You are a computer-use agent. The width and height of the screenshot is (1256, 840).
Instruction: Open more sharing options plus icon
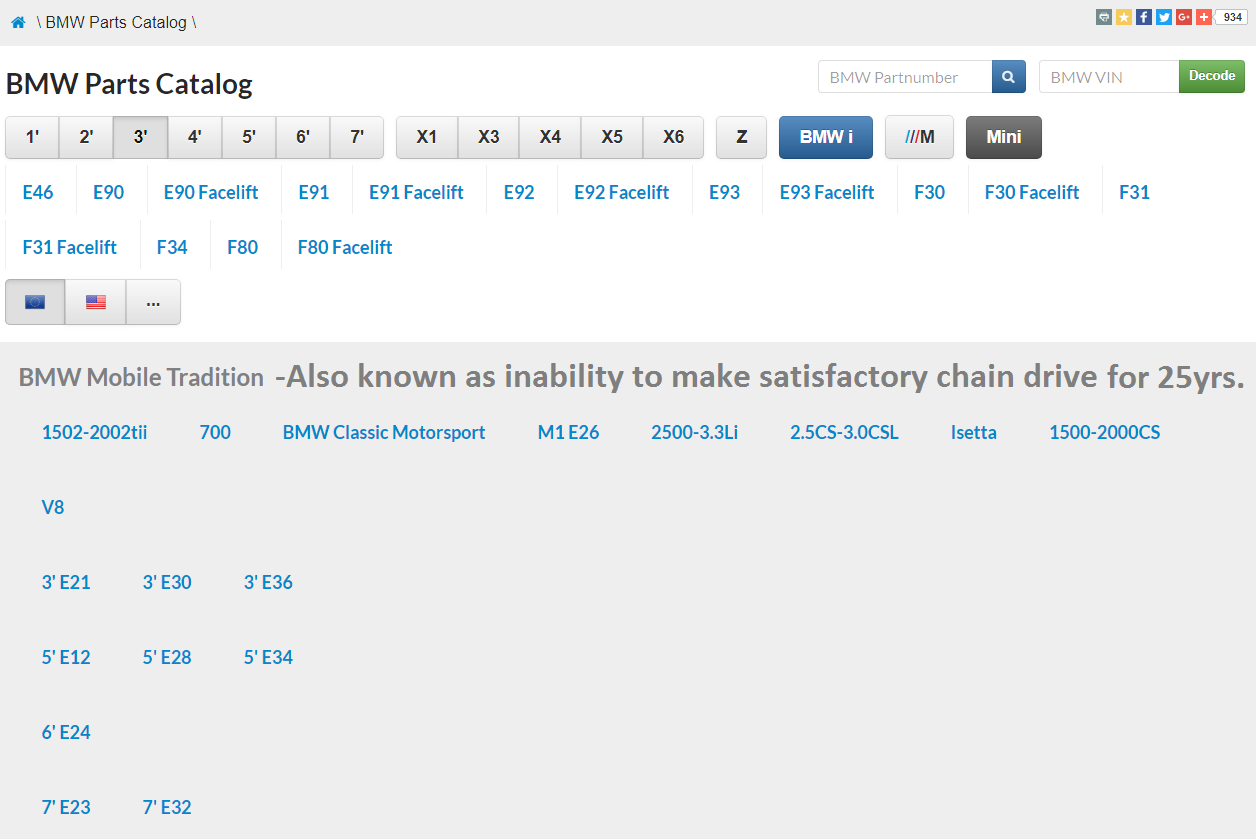[x=1204, y=17]
